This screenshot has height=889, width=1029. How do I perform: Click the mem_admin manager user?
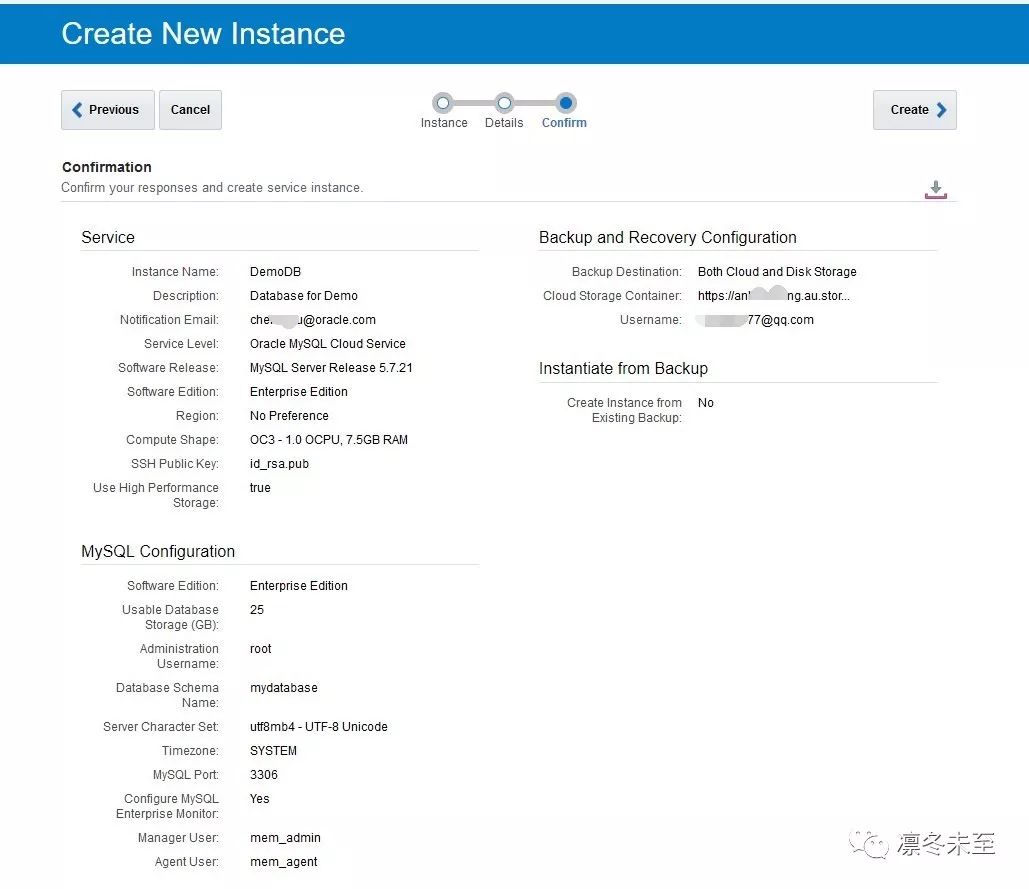[285, 838]
